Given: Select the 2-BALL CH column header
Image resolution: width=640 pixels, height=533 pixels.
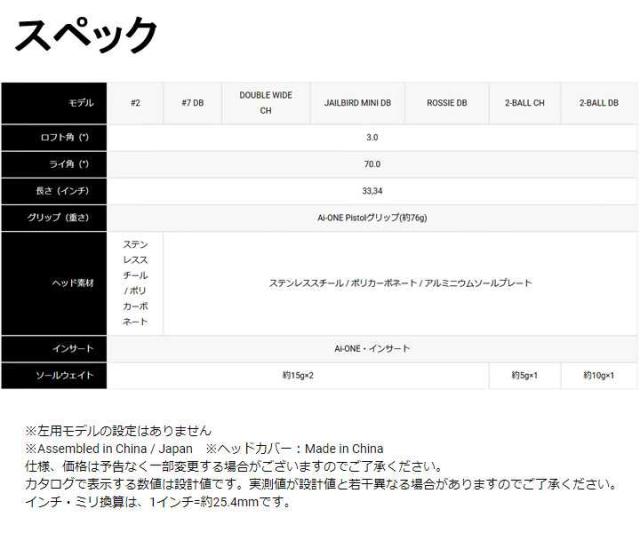Looking at the screenshot, I should [x=525, y=103].
